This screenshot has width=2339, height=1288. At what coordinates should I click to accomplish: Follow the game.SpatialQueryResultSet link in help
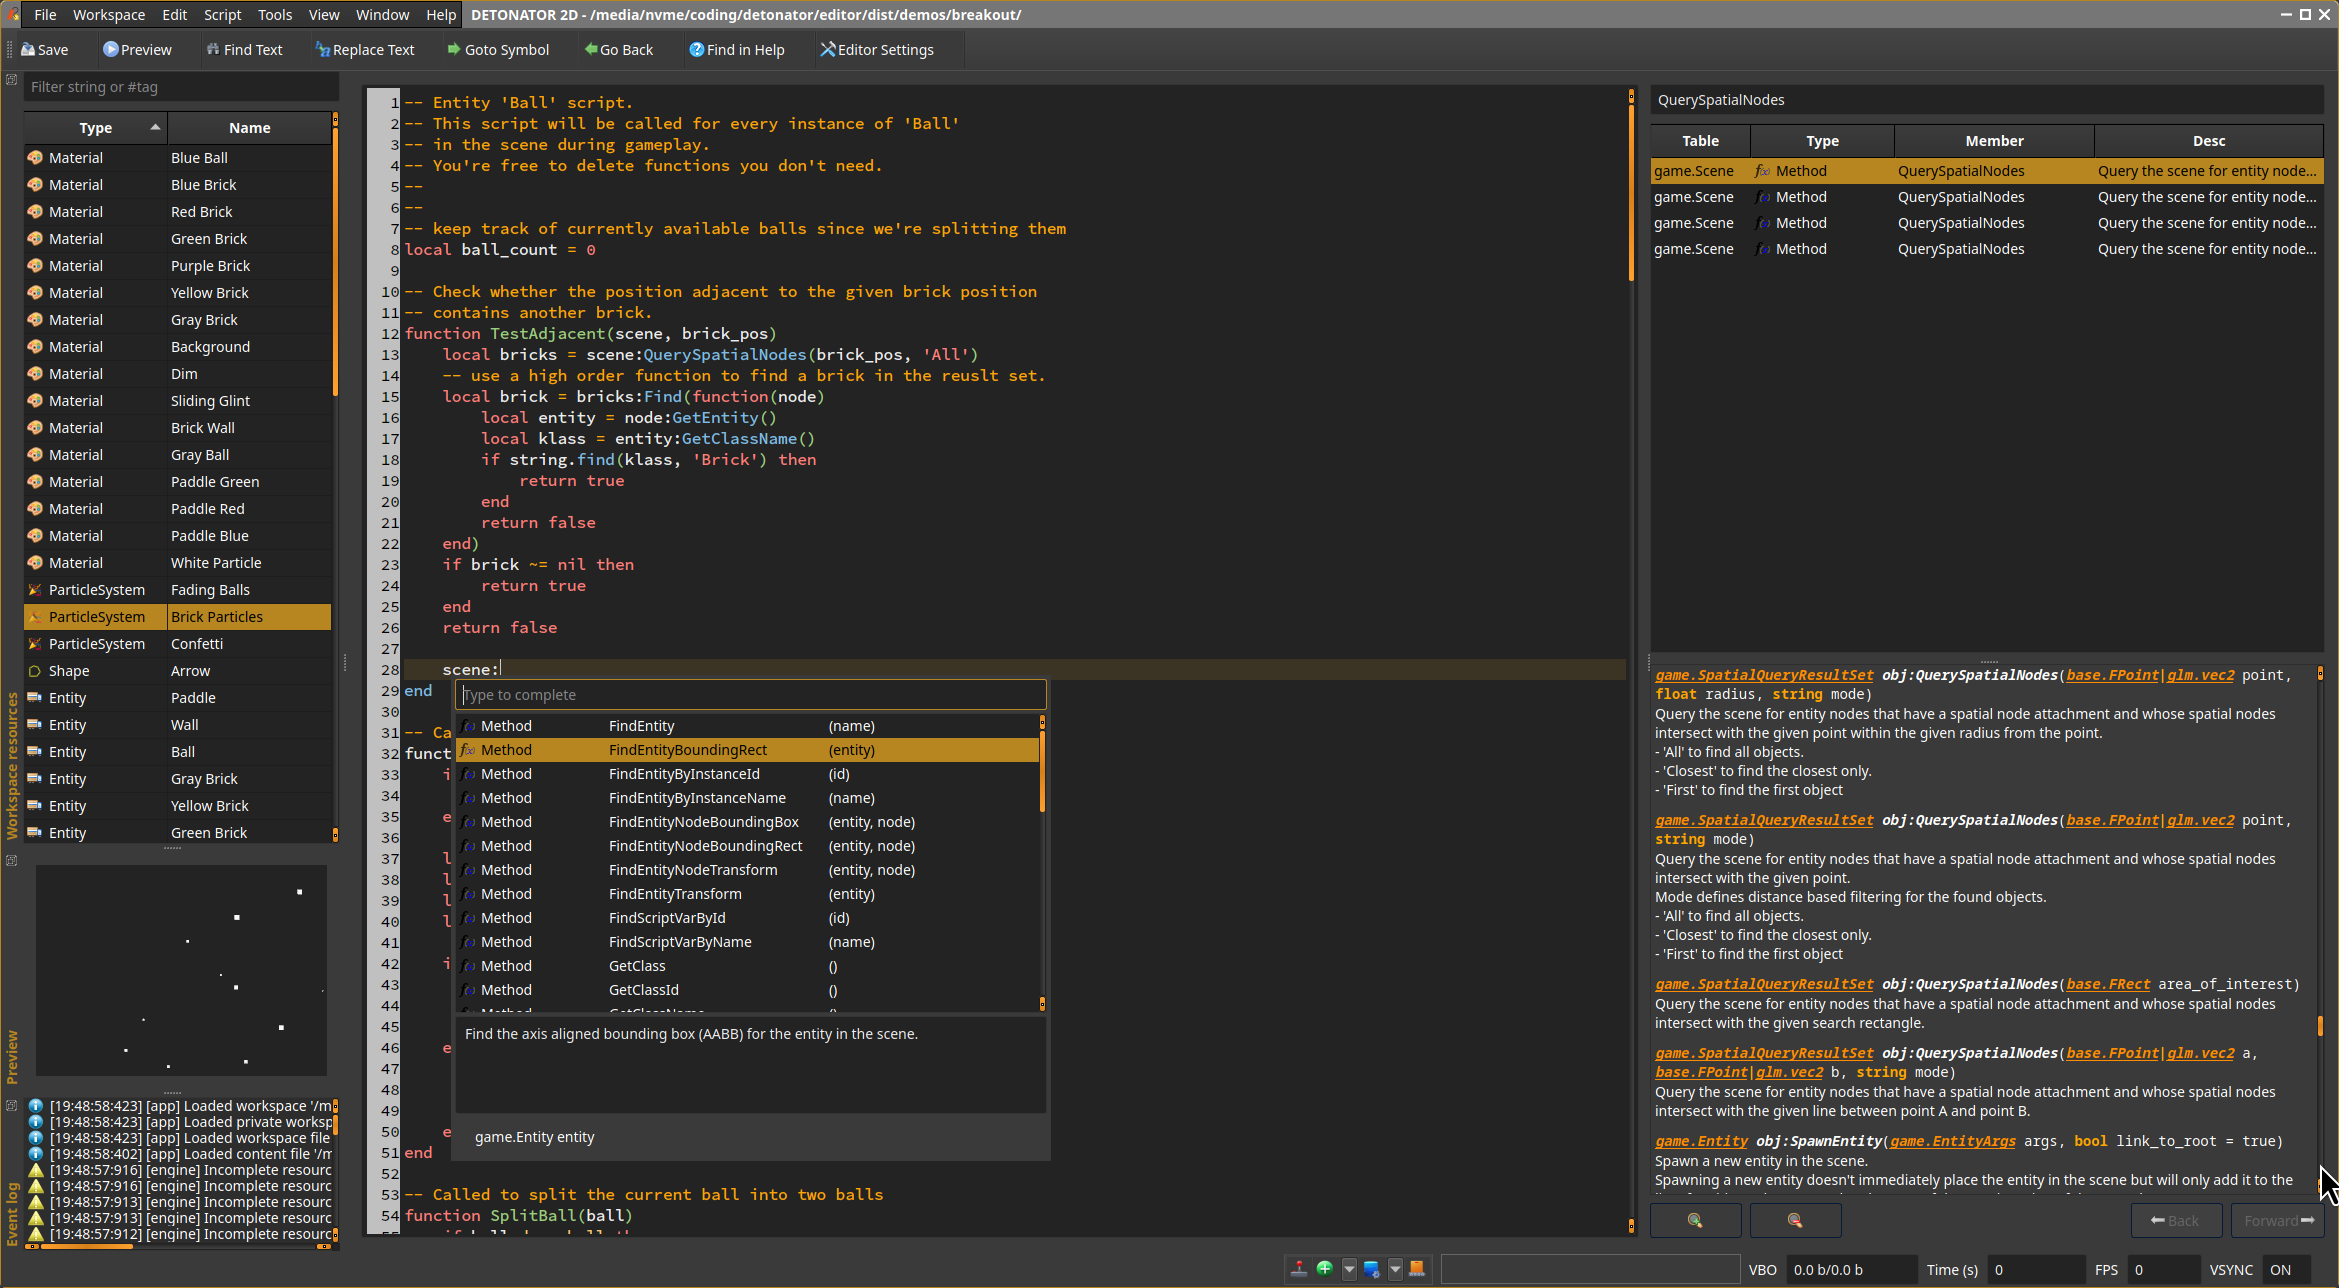(x=1764, y=675)
